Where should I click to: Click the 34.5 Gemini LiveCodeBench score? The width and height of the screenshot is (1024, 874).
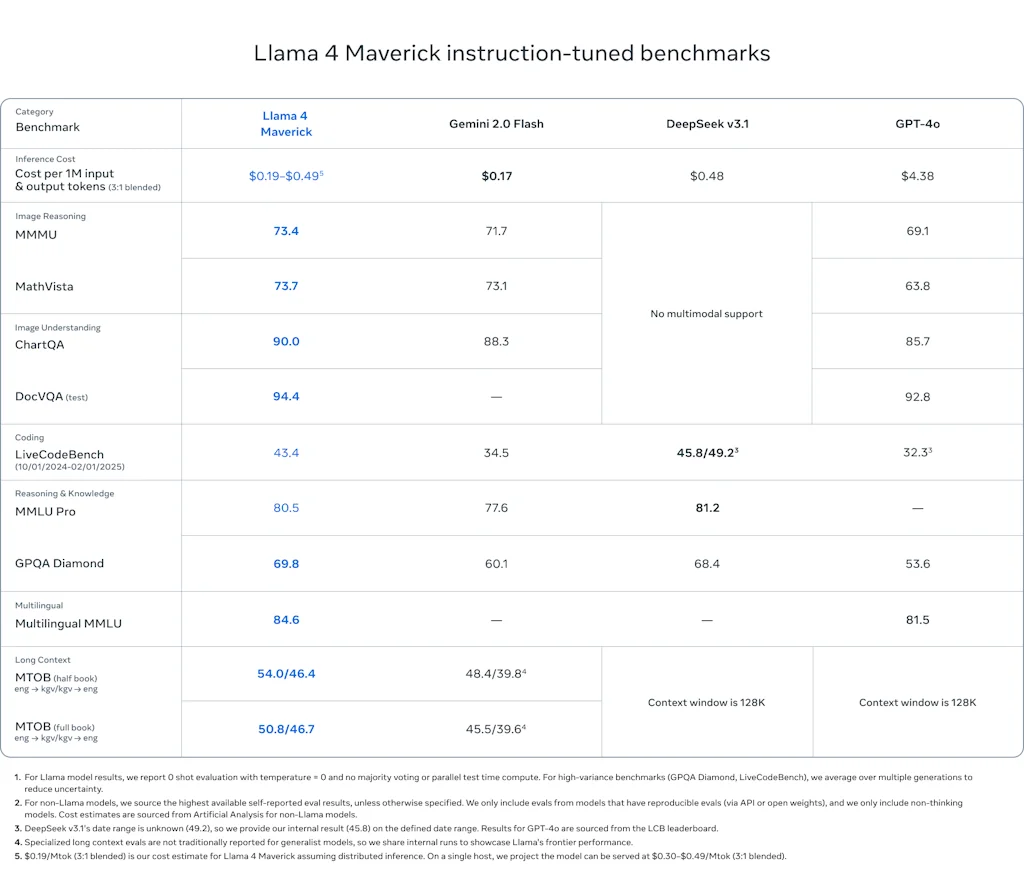496,452
